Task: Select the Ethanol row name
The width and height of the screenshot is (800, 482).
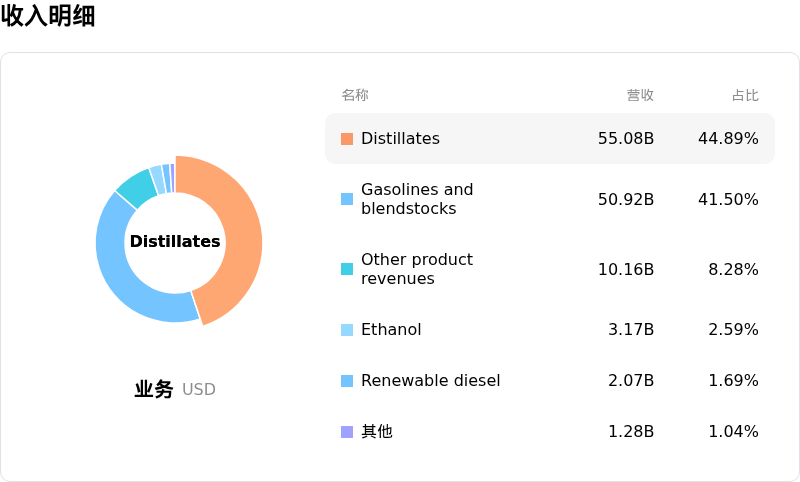Action: 391,329
